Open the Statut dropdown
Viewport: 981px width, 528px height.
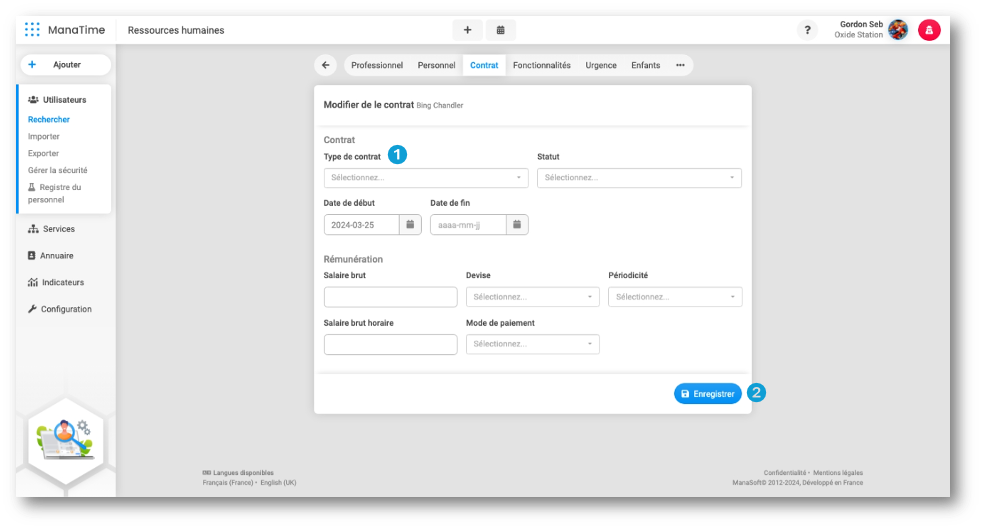coord(639,178)
